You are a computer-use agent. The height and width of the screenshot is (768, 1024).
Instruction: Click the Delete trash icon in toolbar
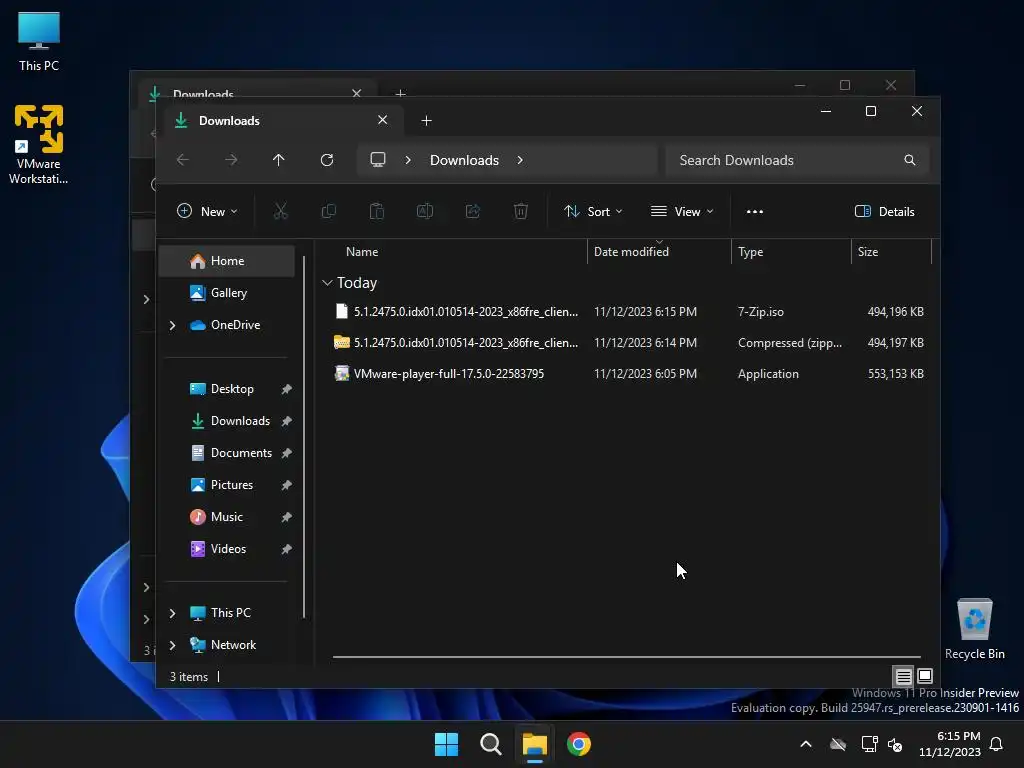pyautogui.click(x=520, y=211)
